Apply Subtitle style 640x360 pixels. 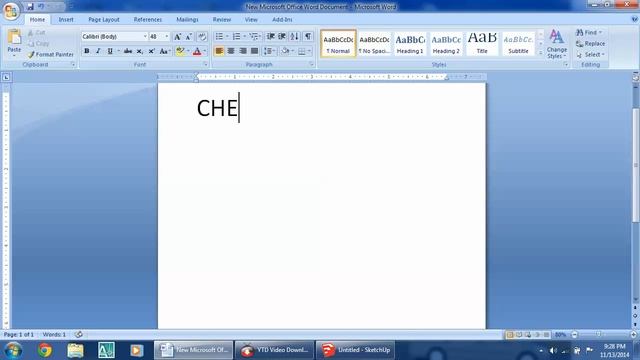point(518,43)
